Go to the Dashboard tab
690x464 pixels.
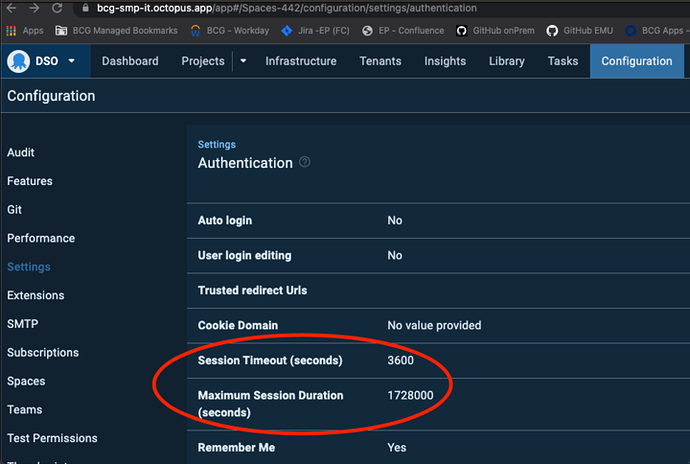point(130,61)
